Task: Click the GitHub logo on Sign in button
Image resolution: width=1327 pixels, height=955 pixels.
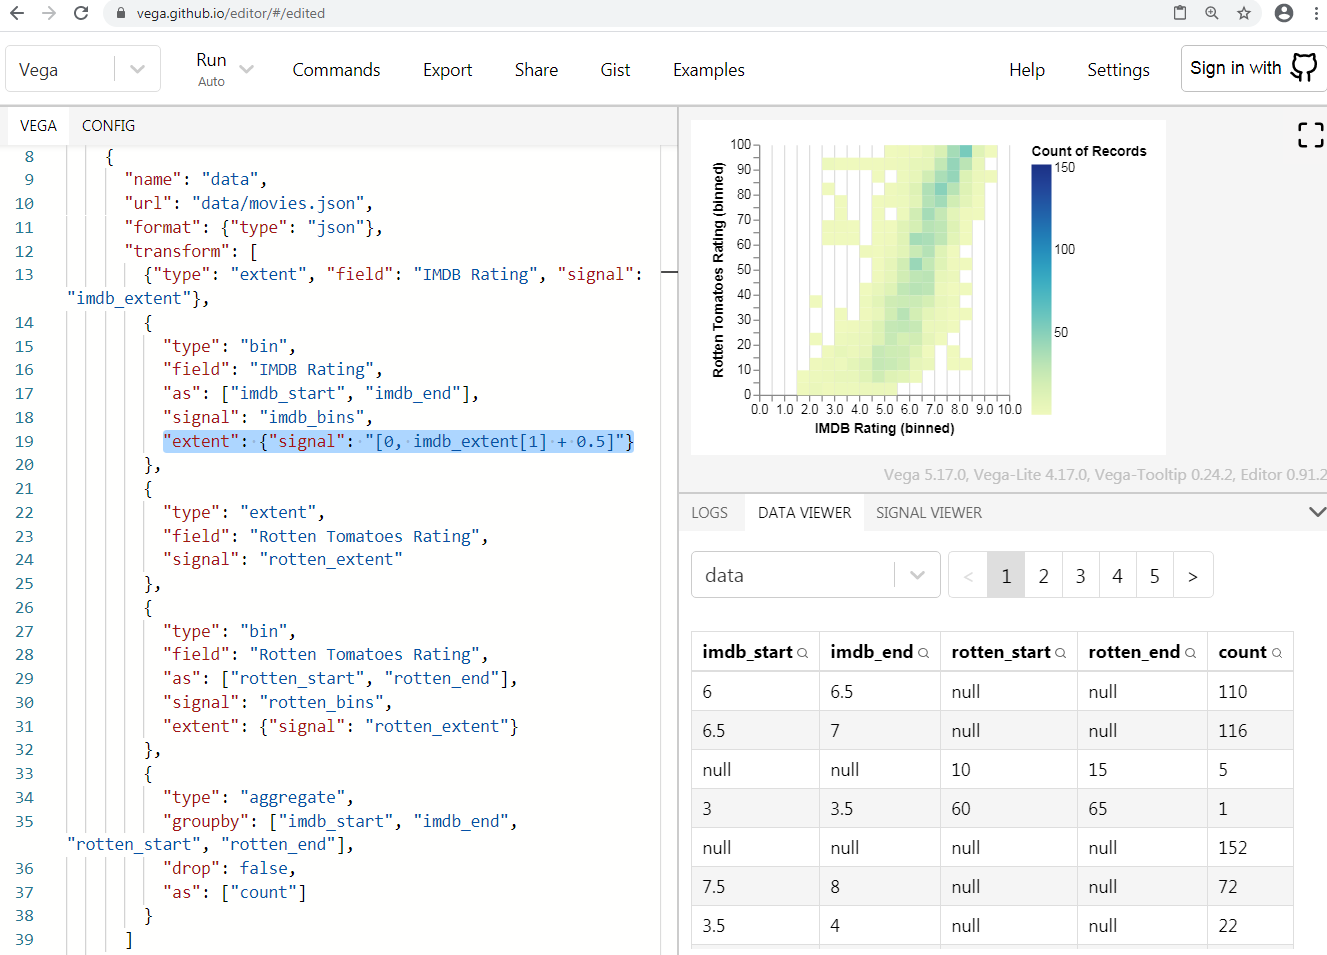Action: 1303,67
